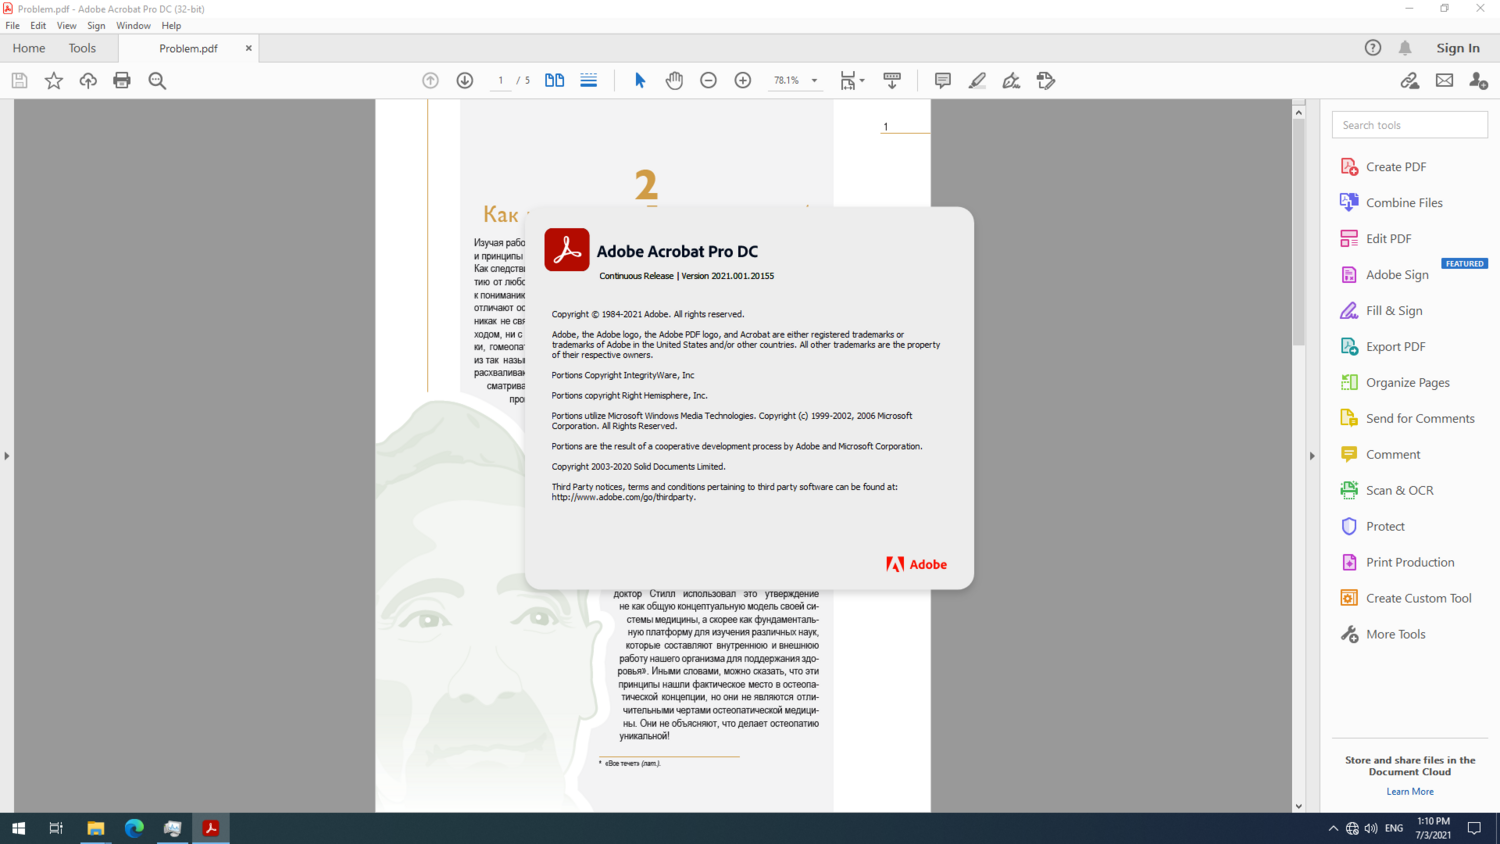Open the zoom level dropdown arrow
This screenshot has width=1500, height=844.
coord(814,81)
